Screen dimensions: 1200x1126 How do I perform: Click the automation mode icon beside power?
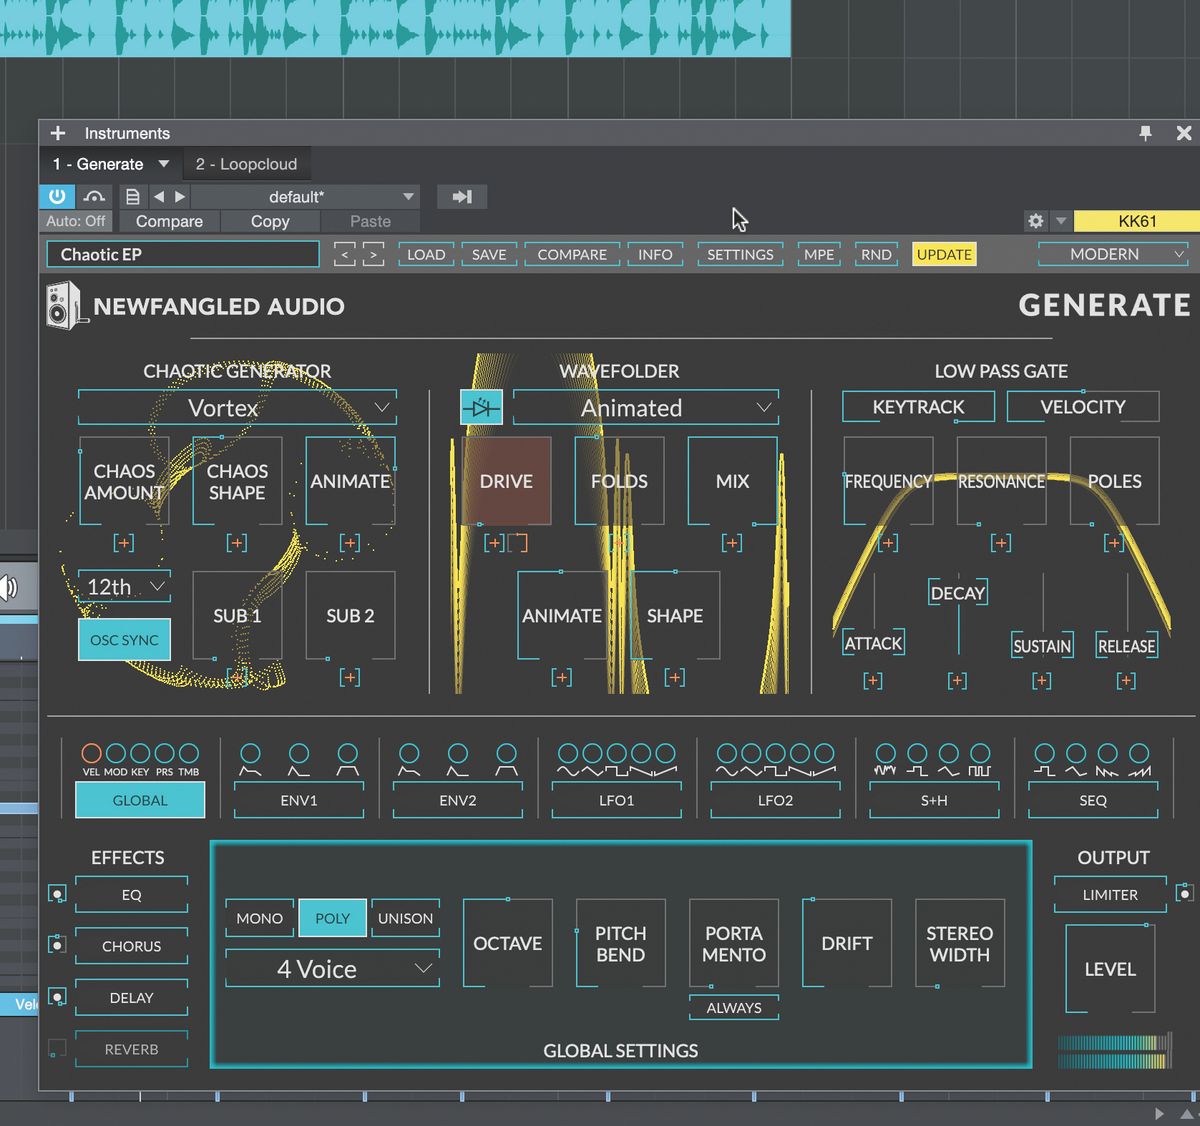pyautogui.click(x=94, y=197)
